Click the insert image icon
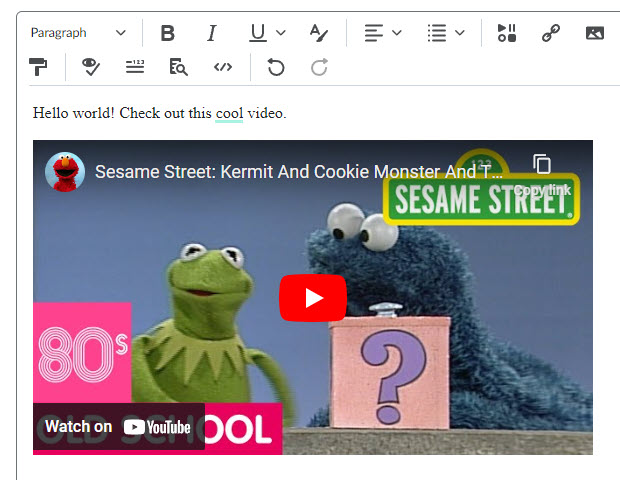Image resolution: width=620 pixels, height=480 pixels. pos(595,33)
